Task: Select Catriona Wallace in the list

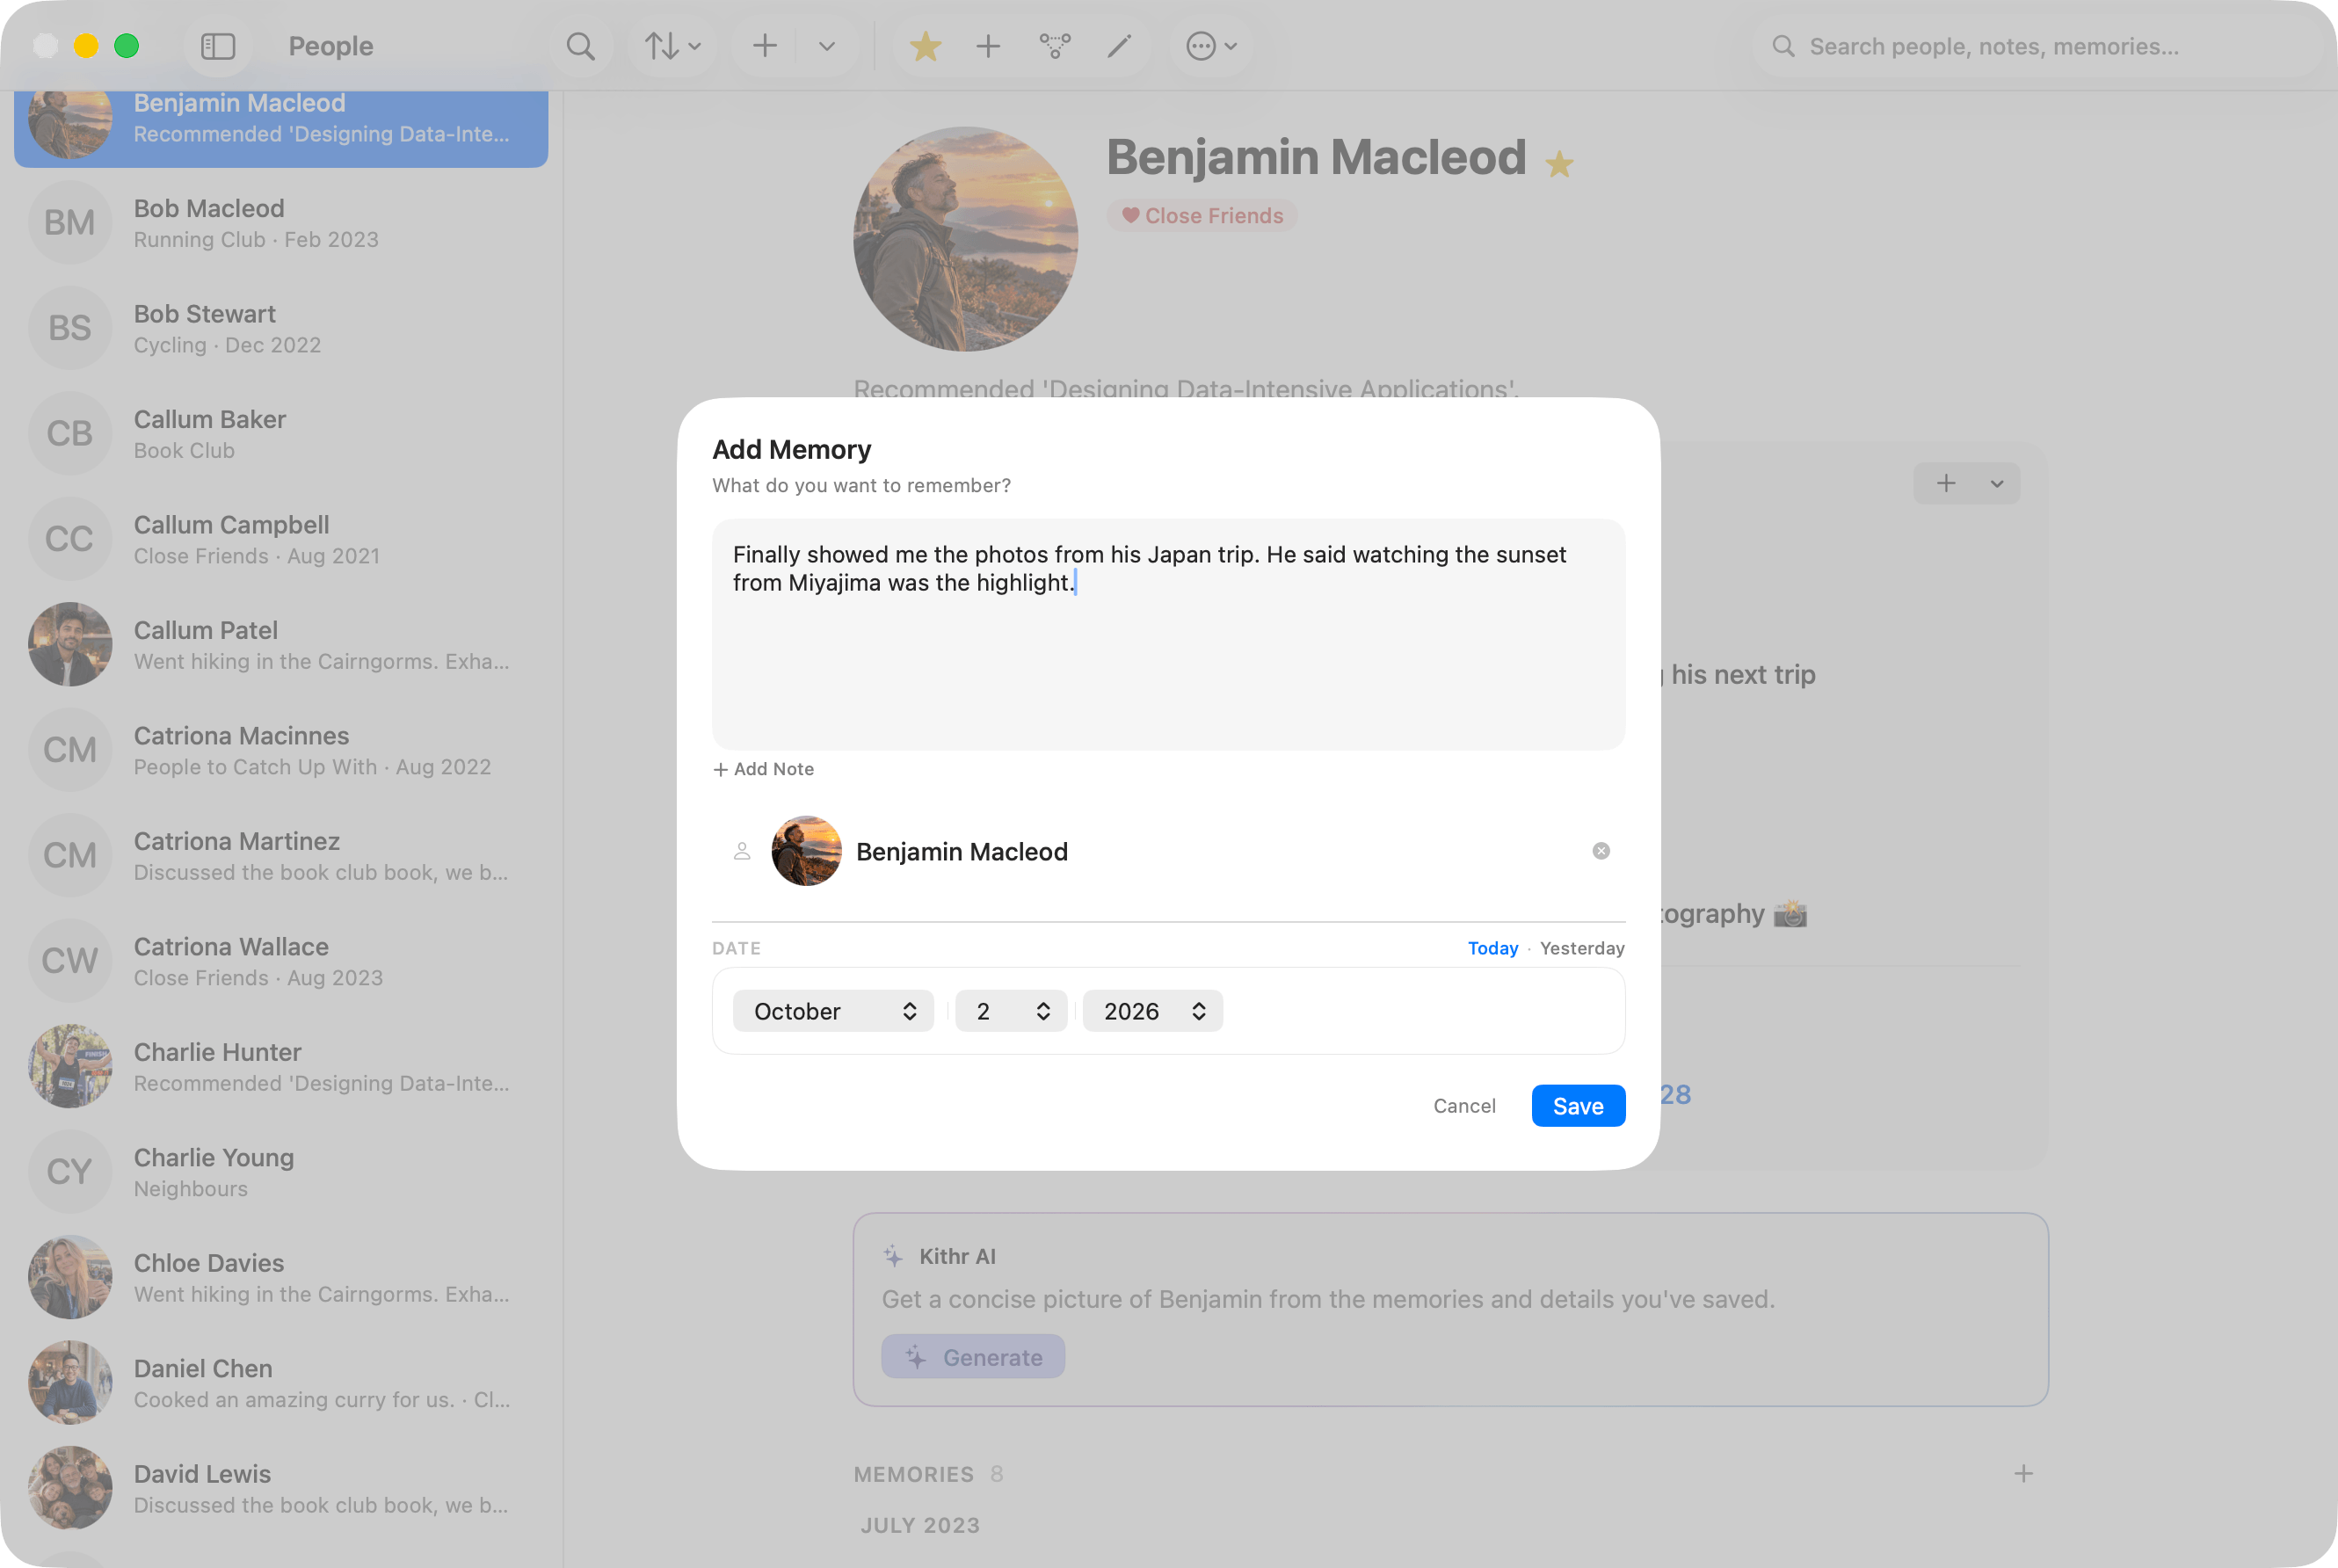Action: click(x=281, y=961)
